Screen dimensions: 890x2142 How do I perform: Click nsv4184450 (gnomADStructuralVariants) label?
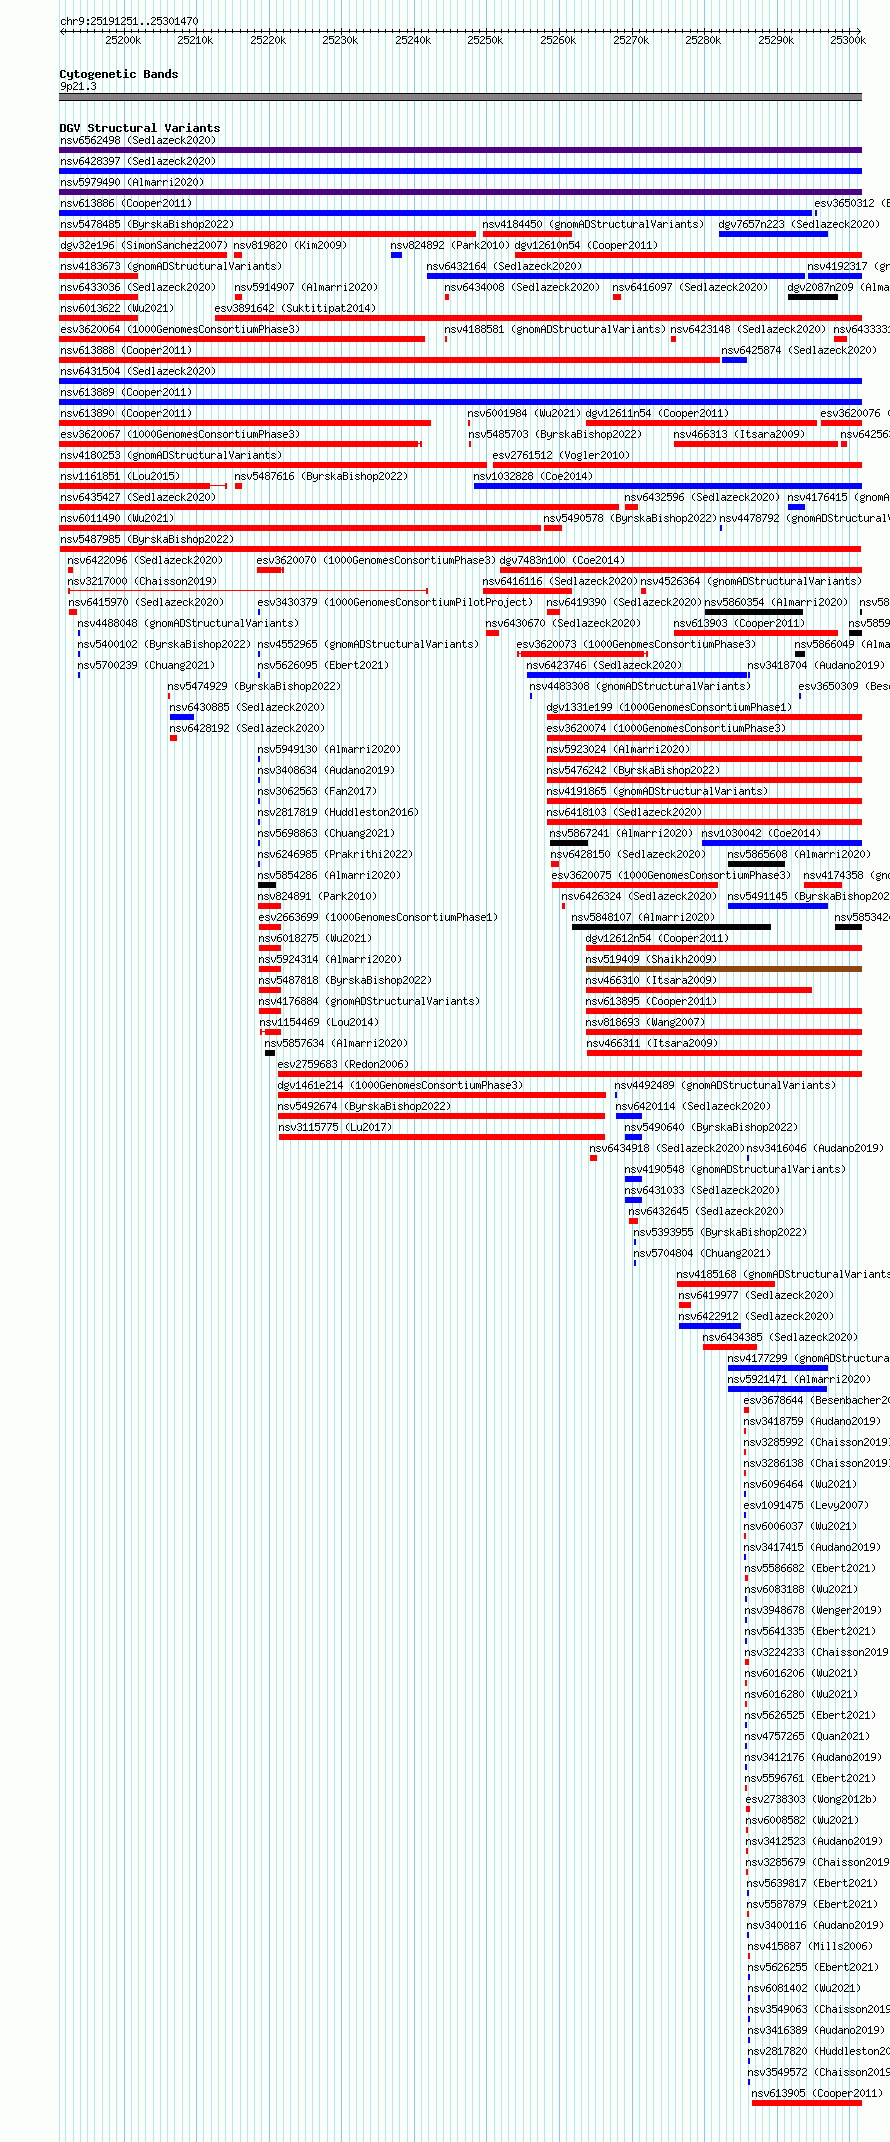[593, 224]
